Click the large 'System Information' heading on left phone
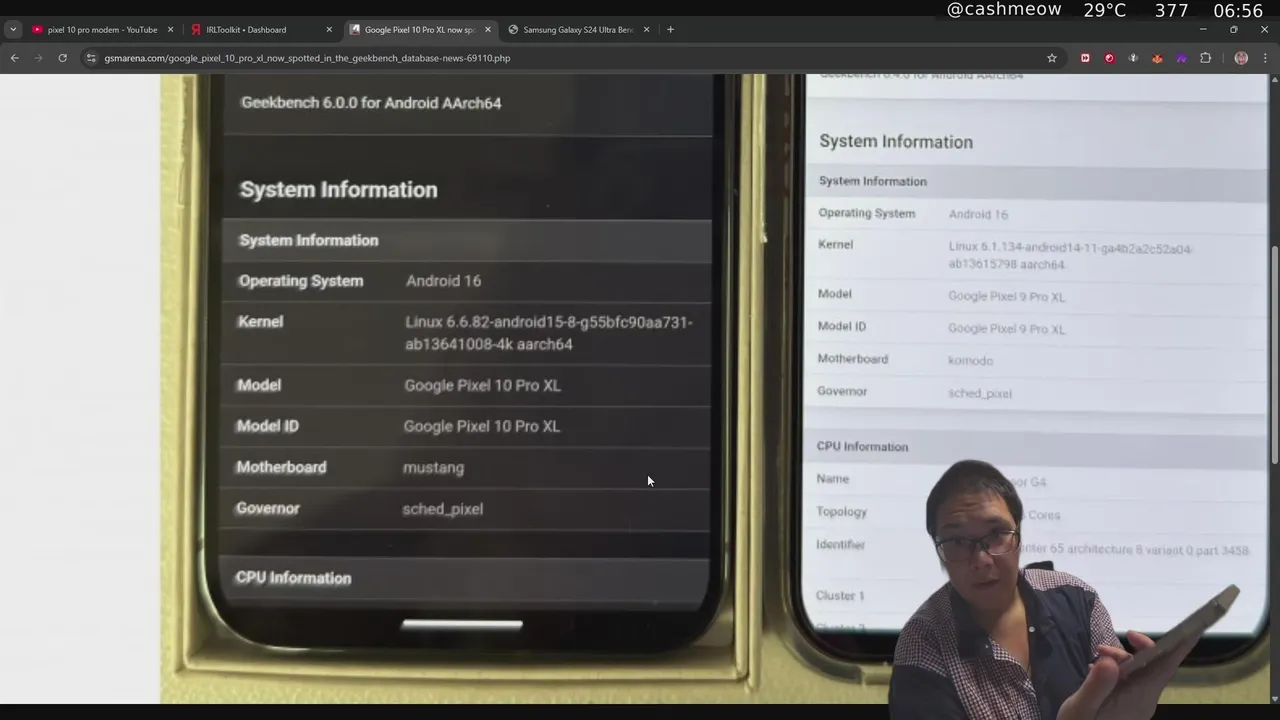This screenshot has width=1280, height=720. click(338, 190)
